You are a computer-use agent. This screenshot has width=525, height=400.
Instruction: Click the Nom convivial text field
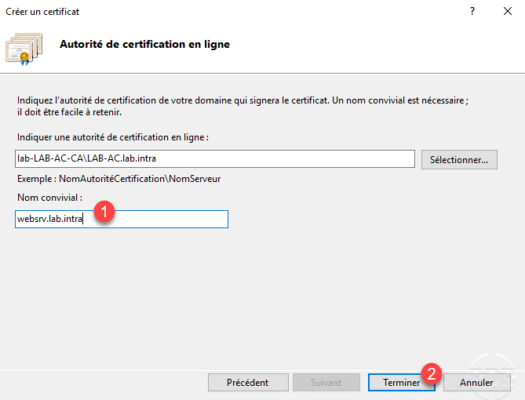click(x=122, y=219)
